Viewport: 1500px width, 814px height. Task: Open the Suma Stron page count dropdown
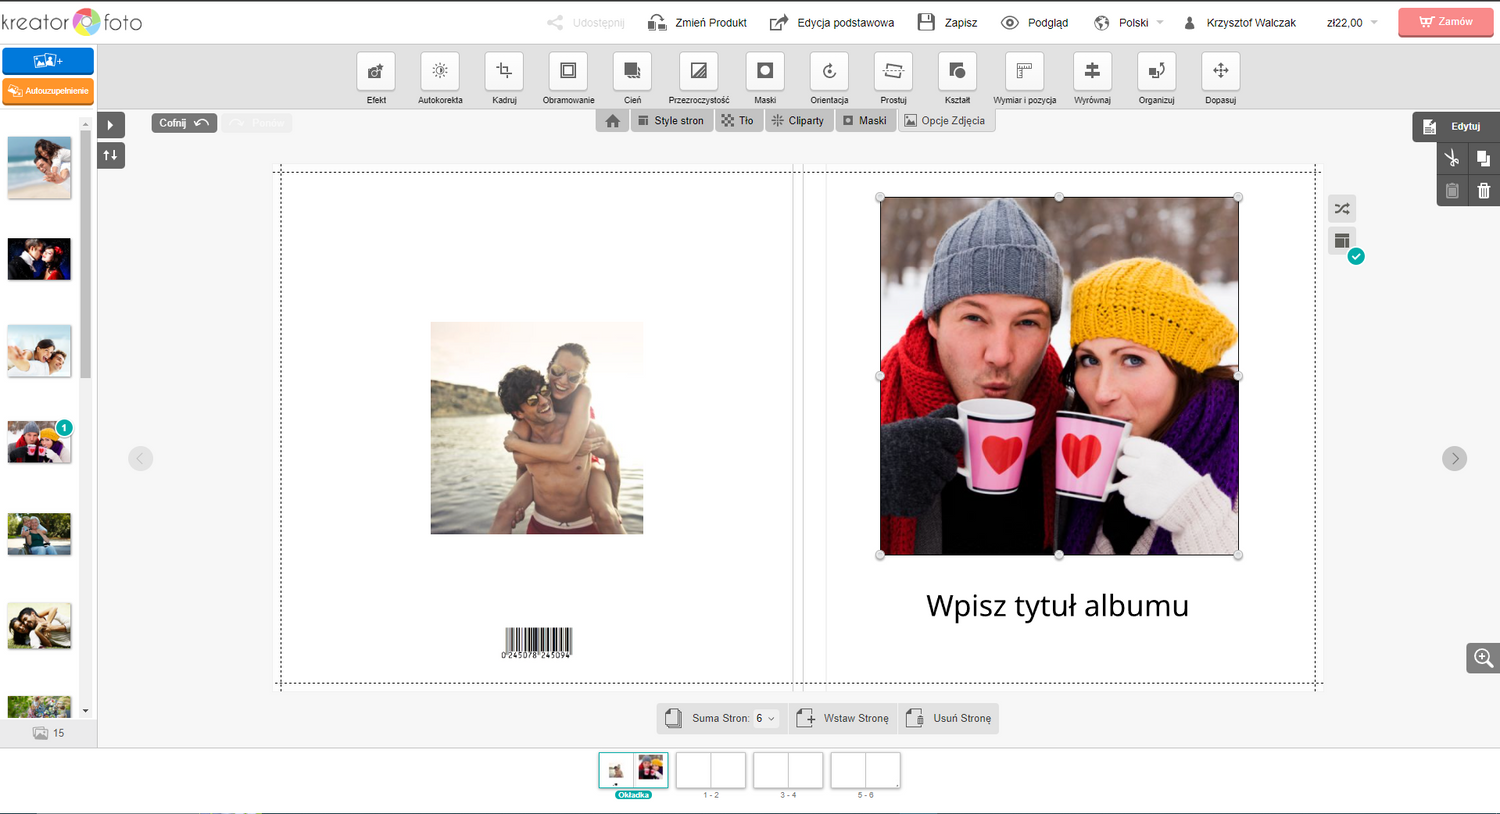pos(765,718)
